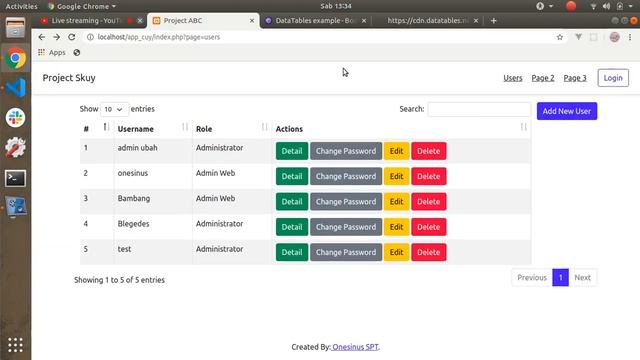
Task: Go to Previous page of table
Action: point(532,278)
